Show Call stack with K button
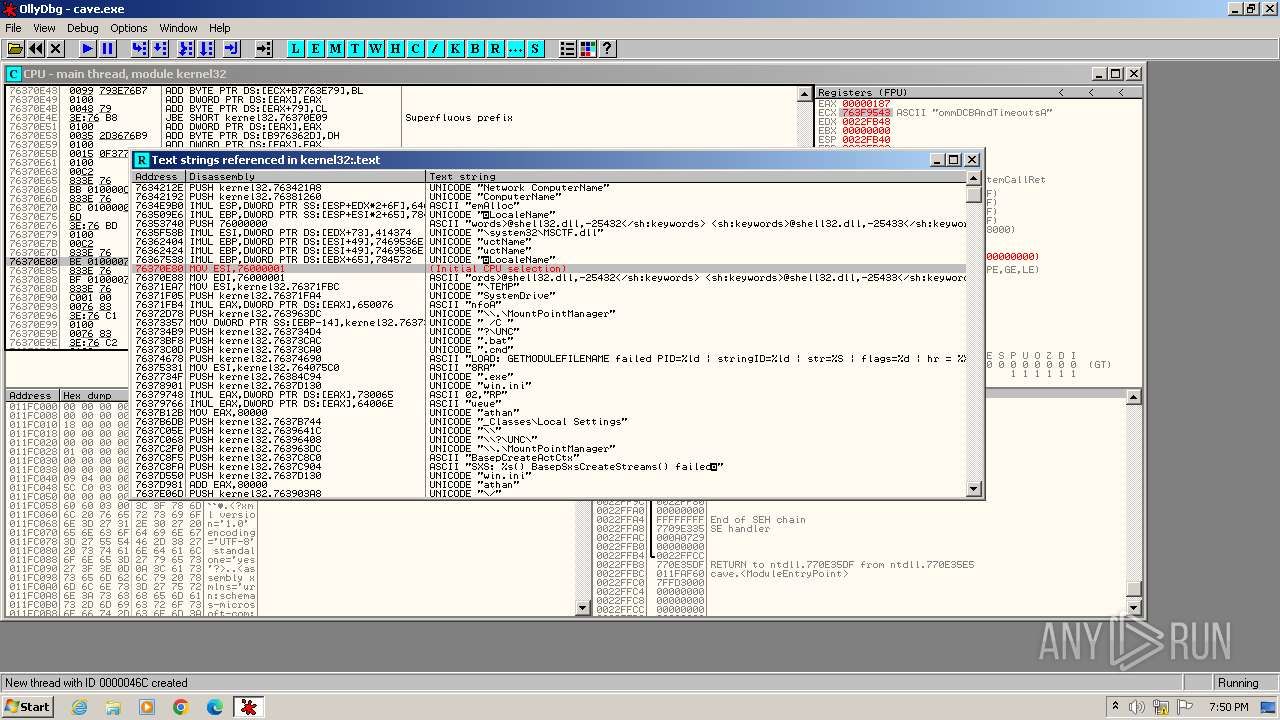Image resolution: width=1280 pixels, height=720 pixels. click(x=456, y=48)
